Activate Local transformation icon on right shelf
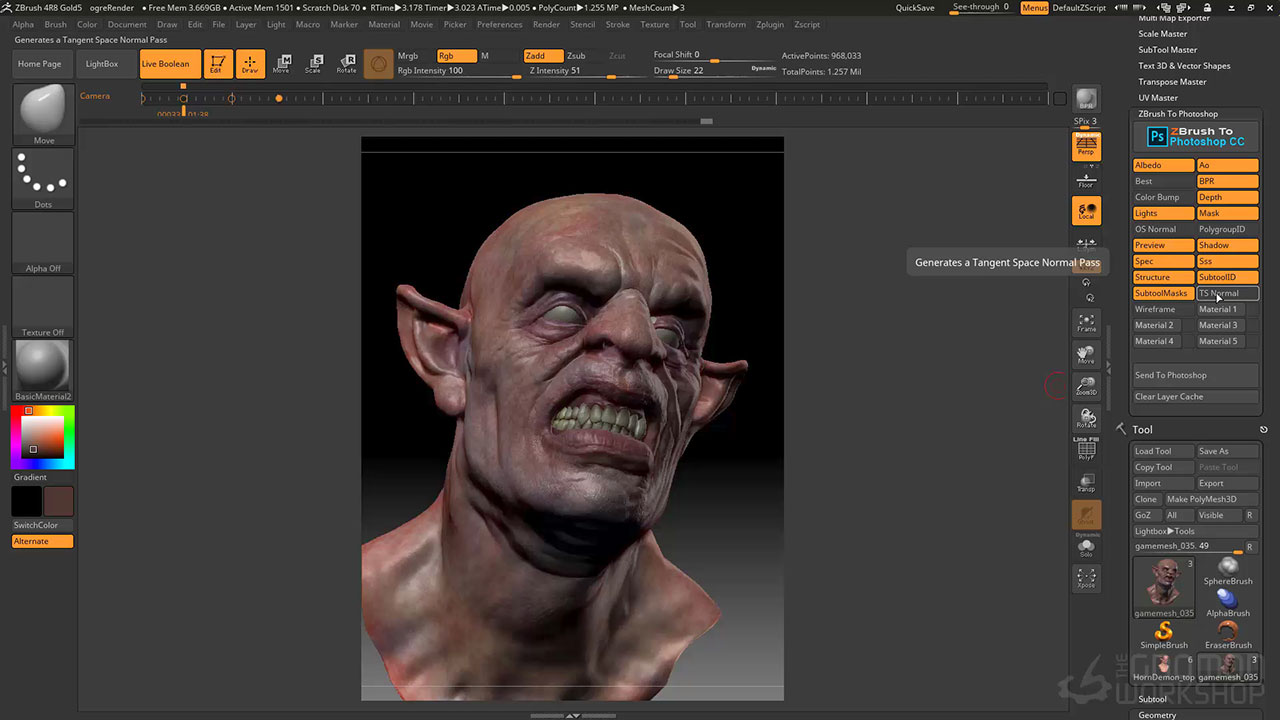 click(1086, 211)
